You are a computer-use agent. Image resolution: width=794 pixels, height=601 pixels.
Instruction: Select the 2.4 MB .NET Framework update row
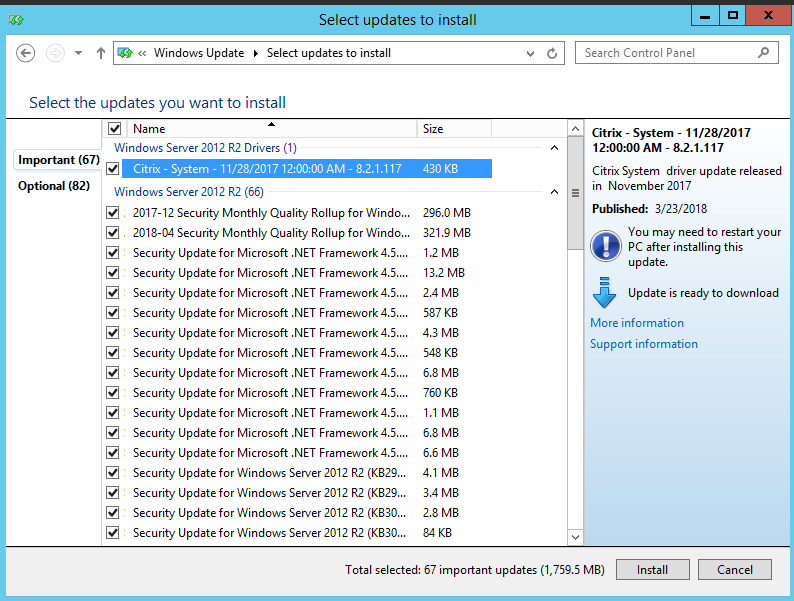click(307, 293)
